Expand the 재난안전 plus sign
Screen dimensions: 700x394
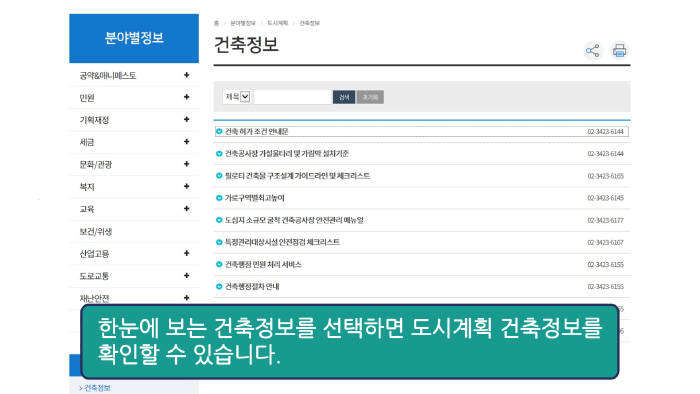coord(187,298)
